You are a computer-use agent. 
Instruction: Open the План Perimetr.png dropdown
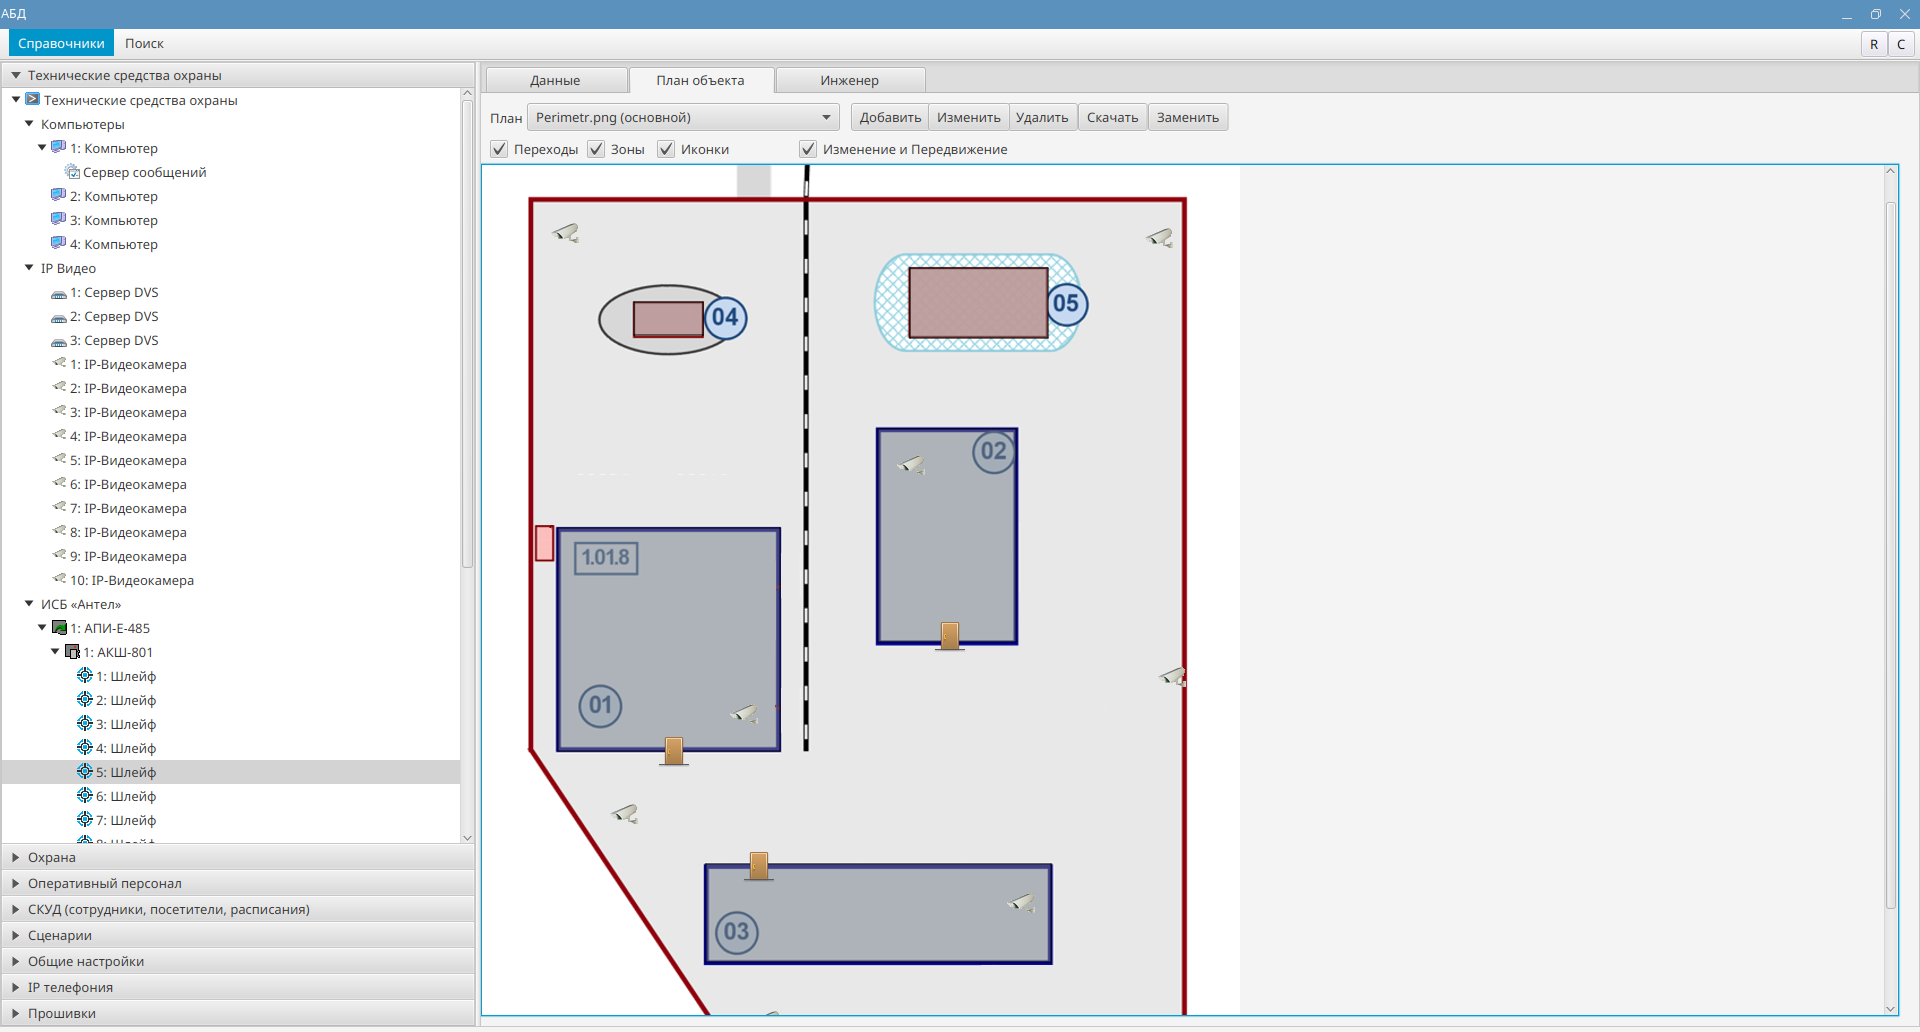(x=683, y=118)
